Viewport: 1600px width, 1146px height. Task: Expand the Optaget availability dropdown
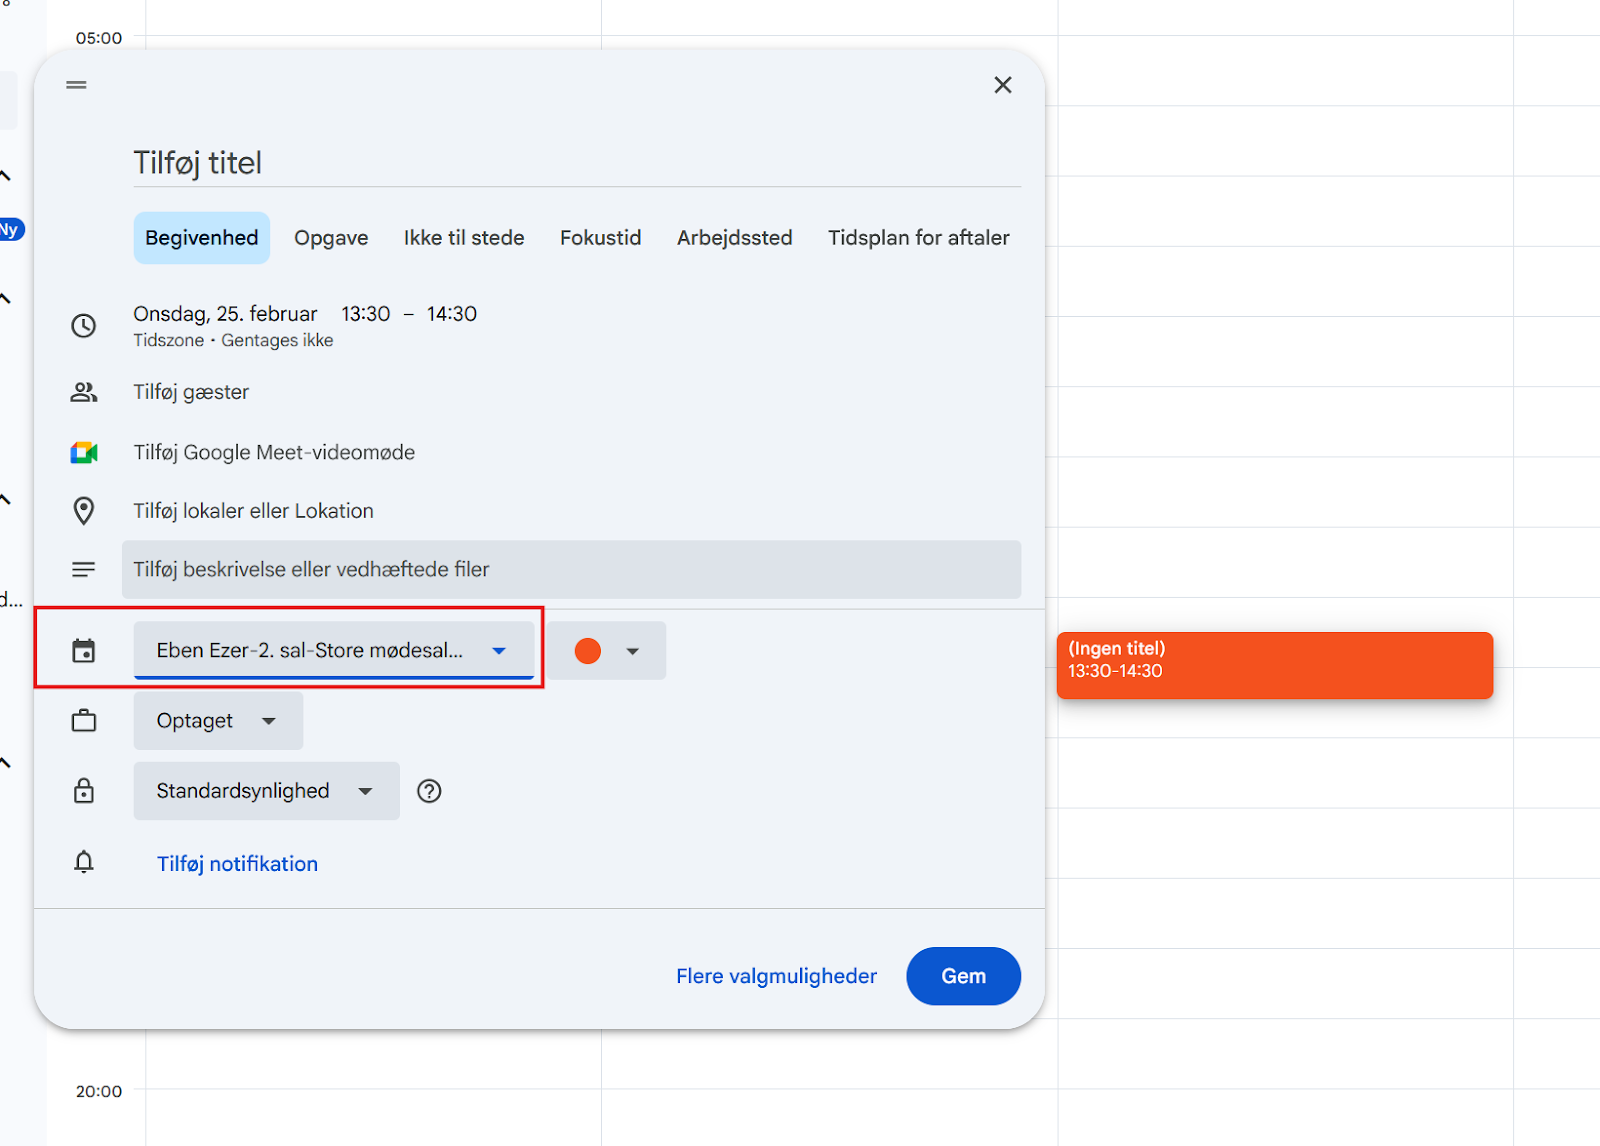pyautogui.click(x=218, y=721)
